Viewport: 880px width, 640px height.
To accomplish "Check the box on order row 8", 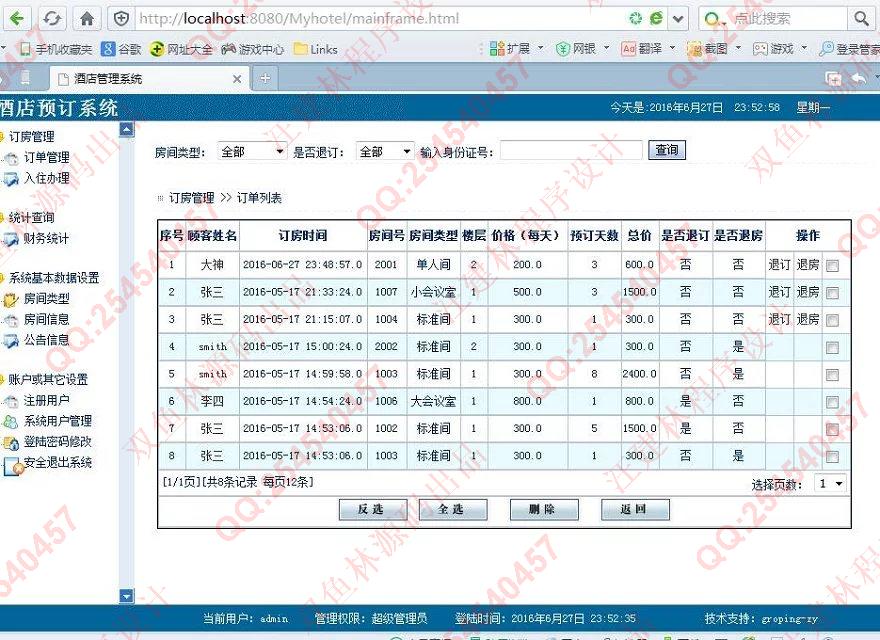I will tap(832, 457).
